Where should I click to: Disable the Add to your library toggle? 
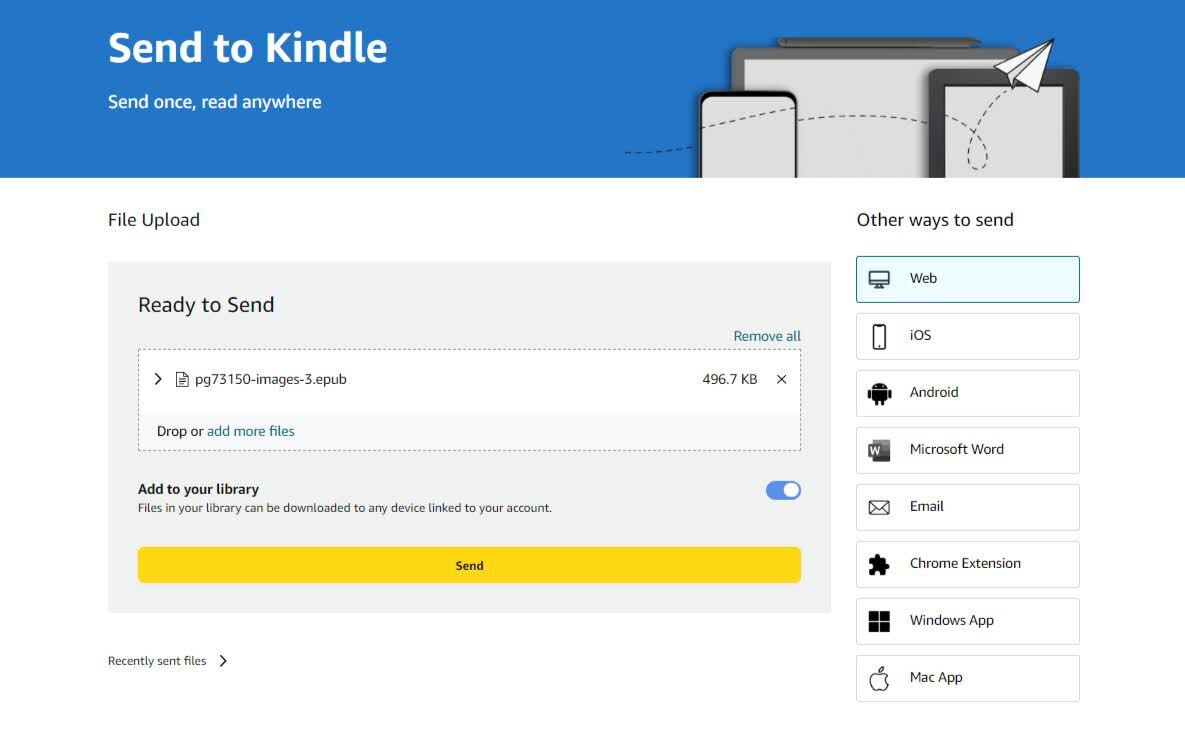[x=783, y=490]
